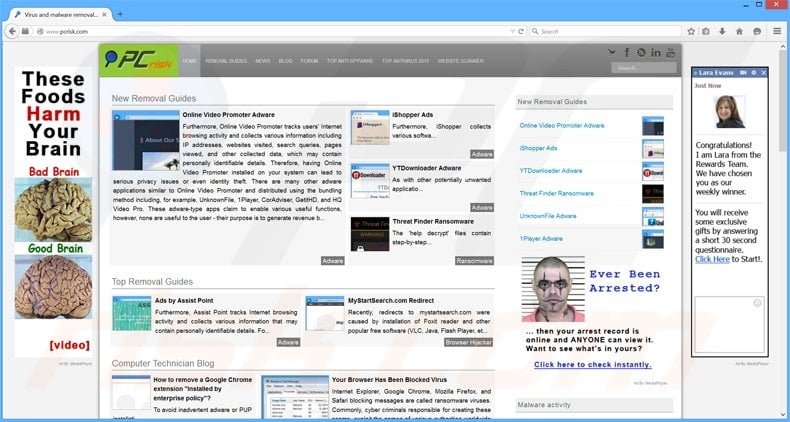Screen dimensions: 790x422
Task: Click the chat message text box
Action: [730, 324]
